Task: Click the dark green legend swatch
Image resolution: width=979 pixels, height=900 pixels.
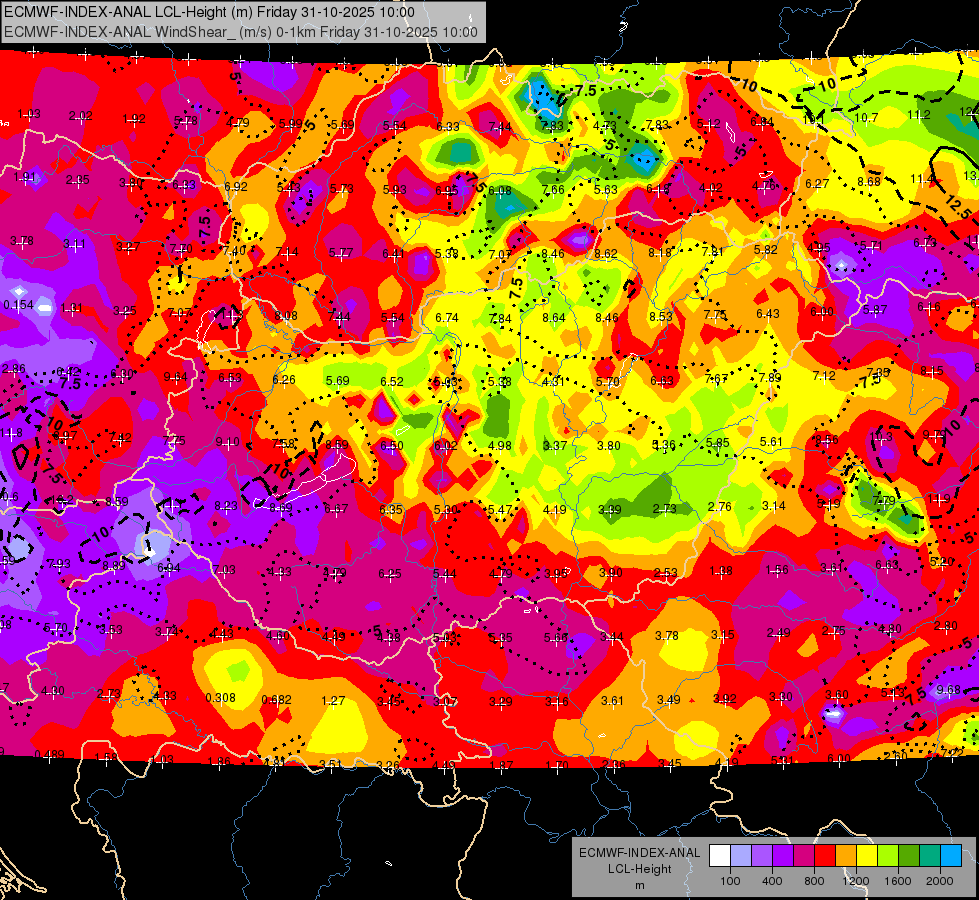Action: pyautogui.click(x=909, y=856)
